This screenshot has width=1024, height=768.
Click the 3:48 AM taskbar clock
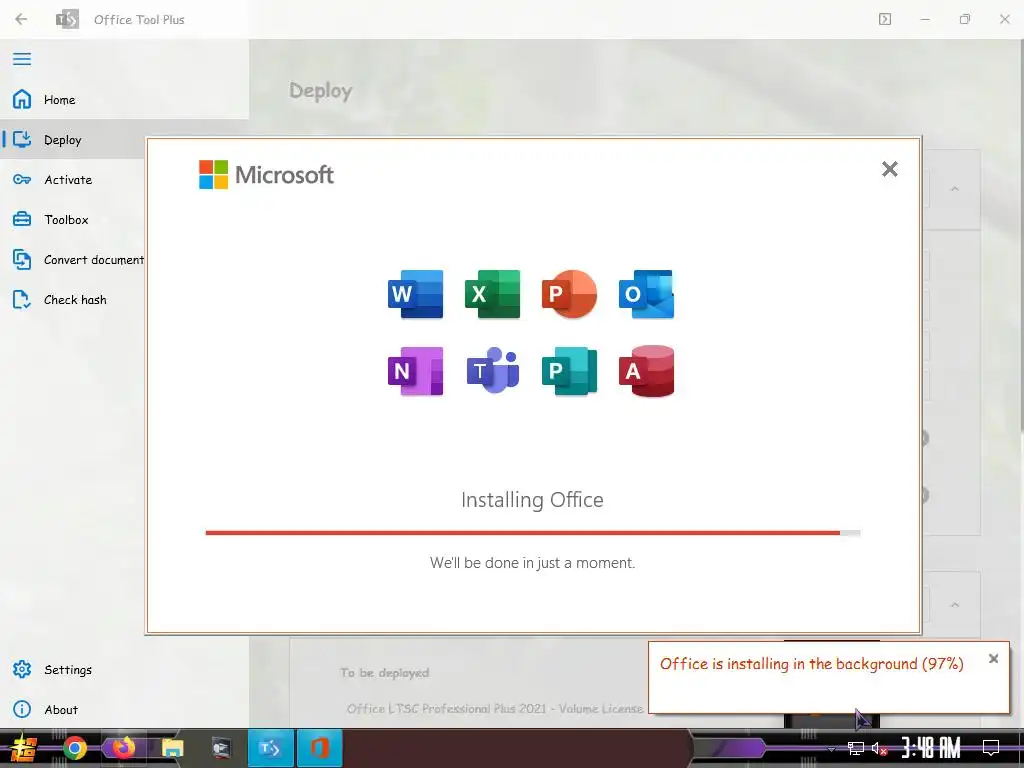coord(931,748)
